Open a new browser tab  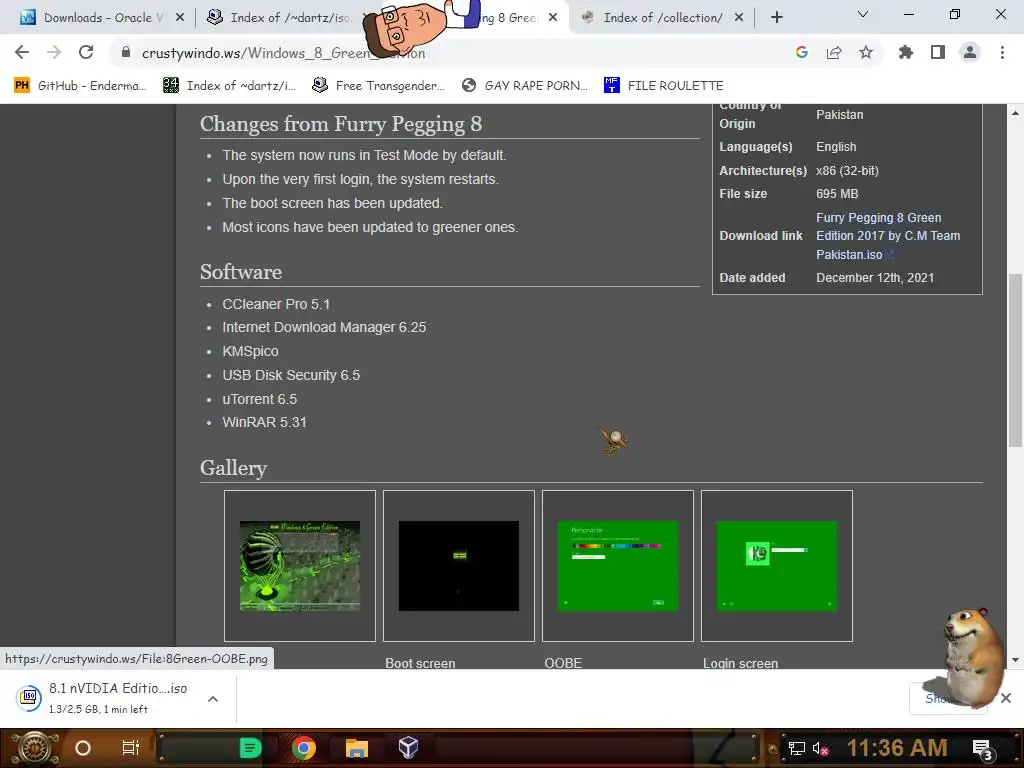click(776, 18)
